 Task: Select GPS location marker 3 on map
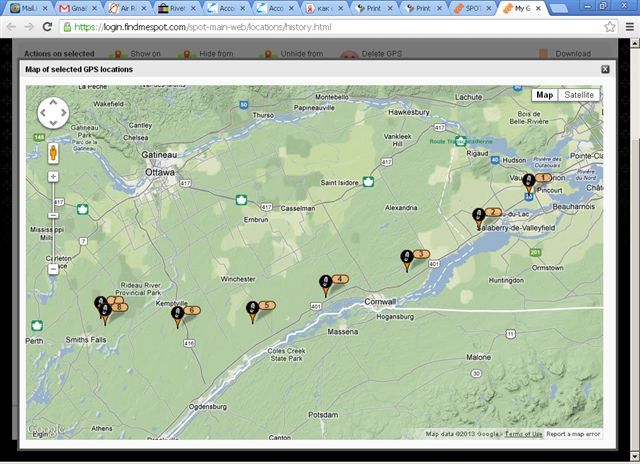407,260
